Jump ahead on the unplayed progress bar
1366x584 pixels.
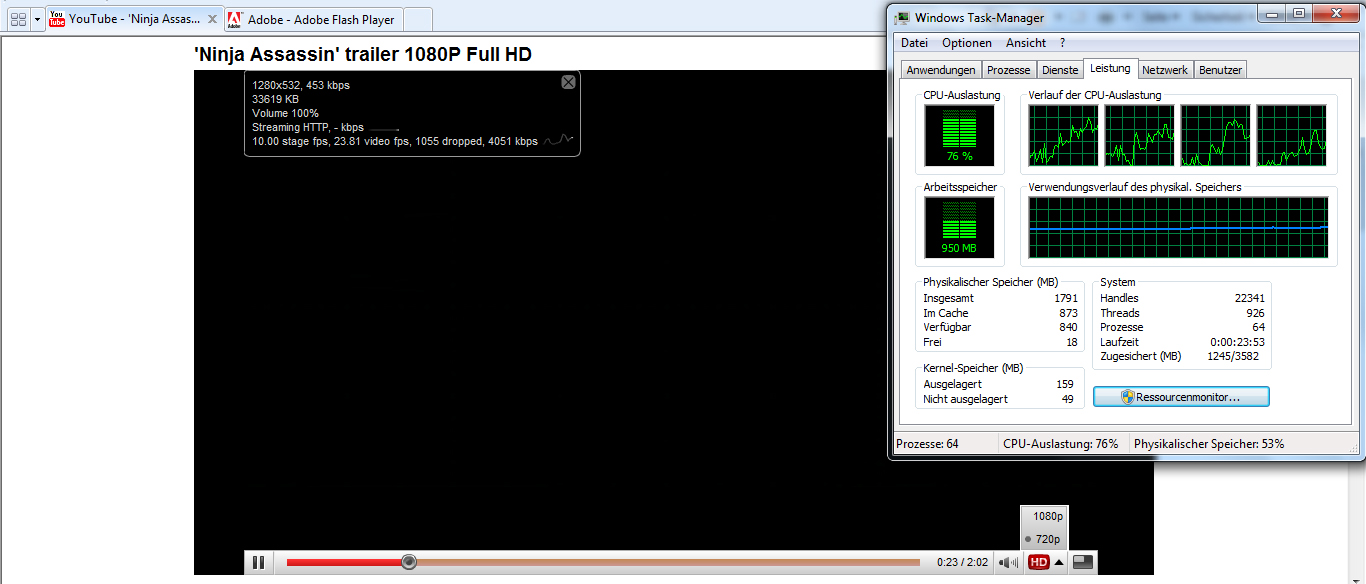coord(668,562)
